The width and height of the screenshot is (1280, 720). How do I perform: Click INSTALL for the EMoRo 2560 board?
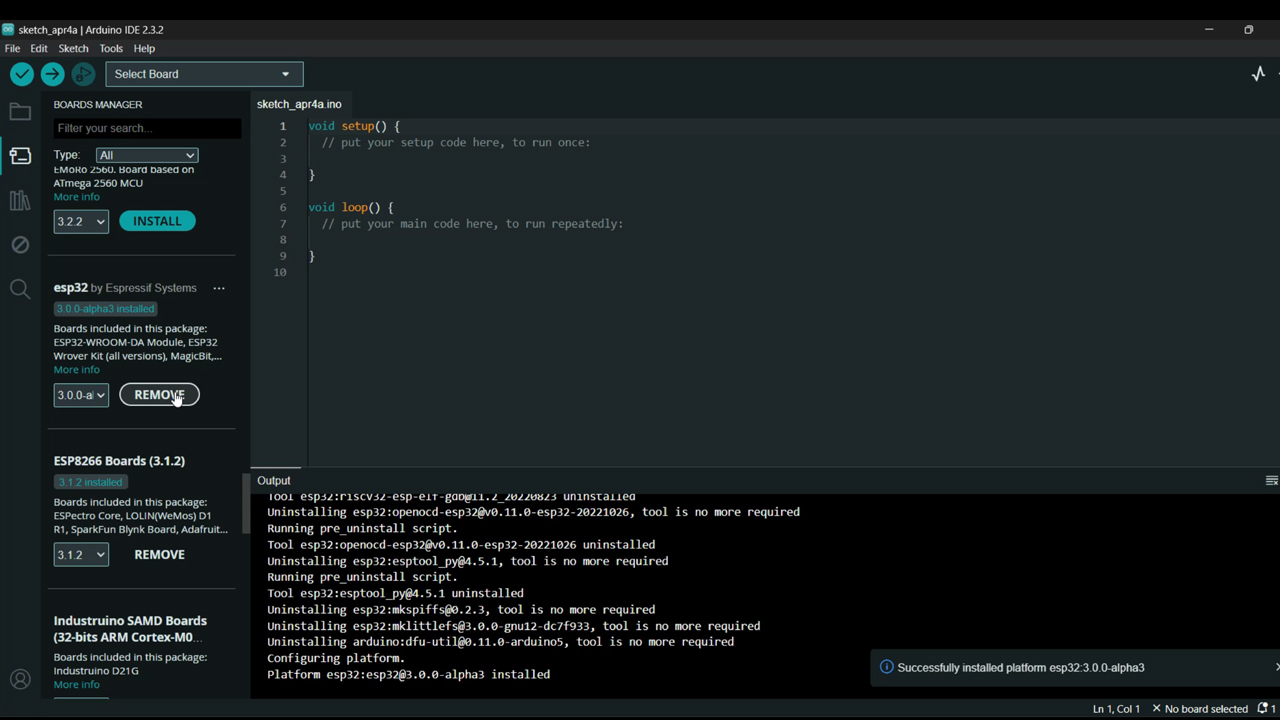[157, 221]
